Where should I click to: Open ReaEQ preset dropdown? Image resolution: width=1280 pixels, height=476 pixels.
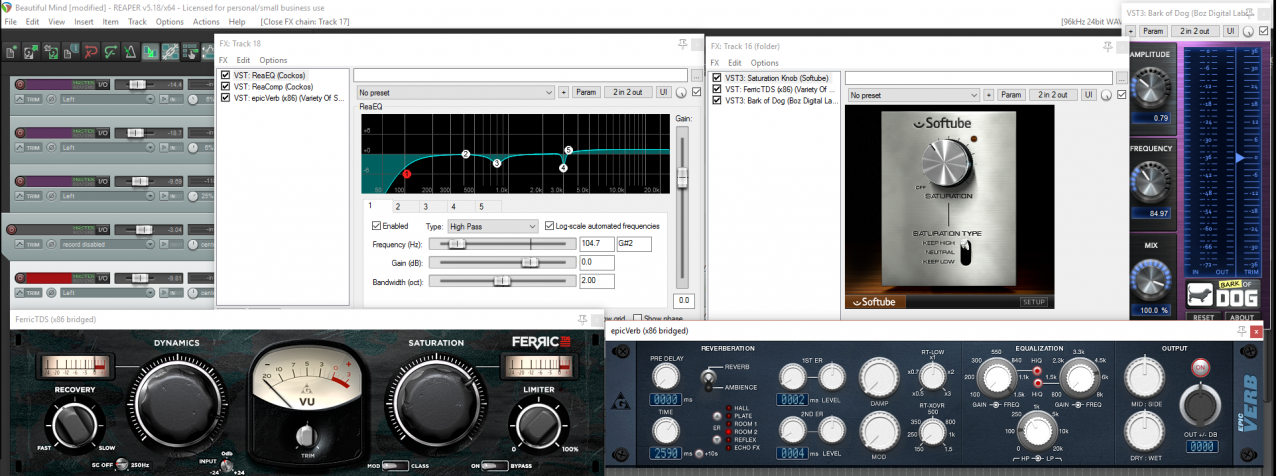455,92
